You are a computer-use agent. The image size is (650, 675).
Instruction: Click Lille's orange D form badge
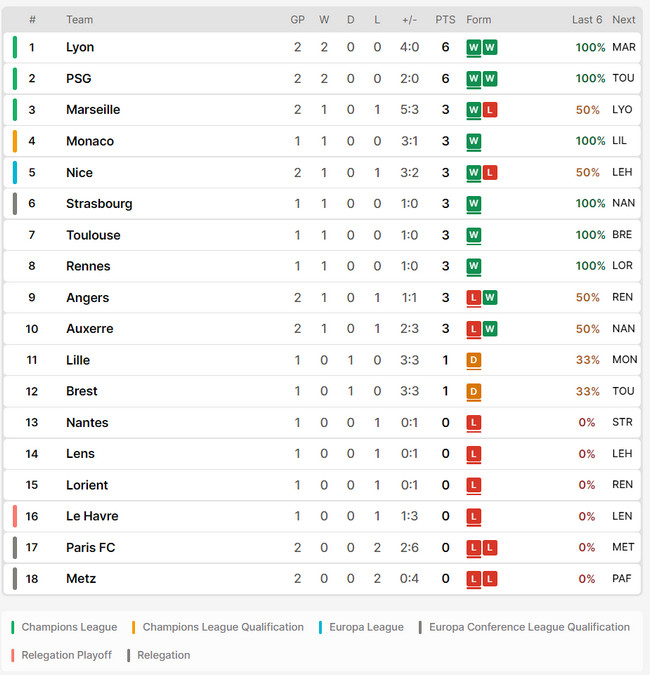474,360
